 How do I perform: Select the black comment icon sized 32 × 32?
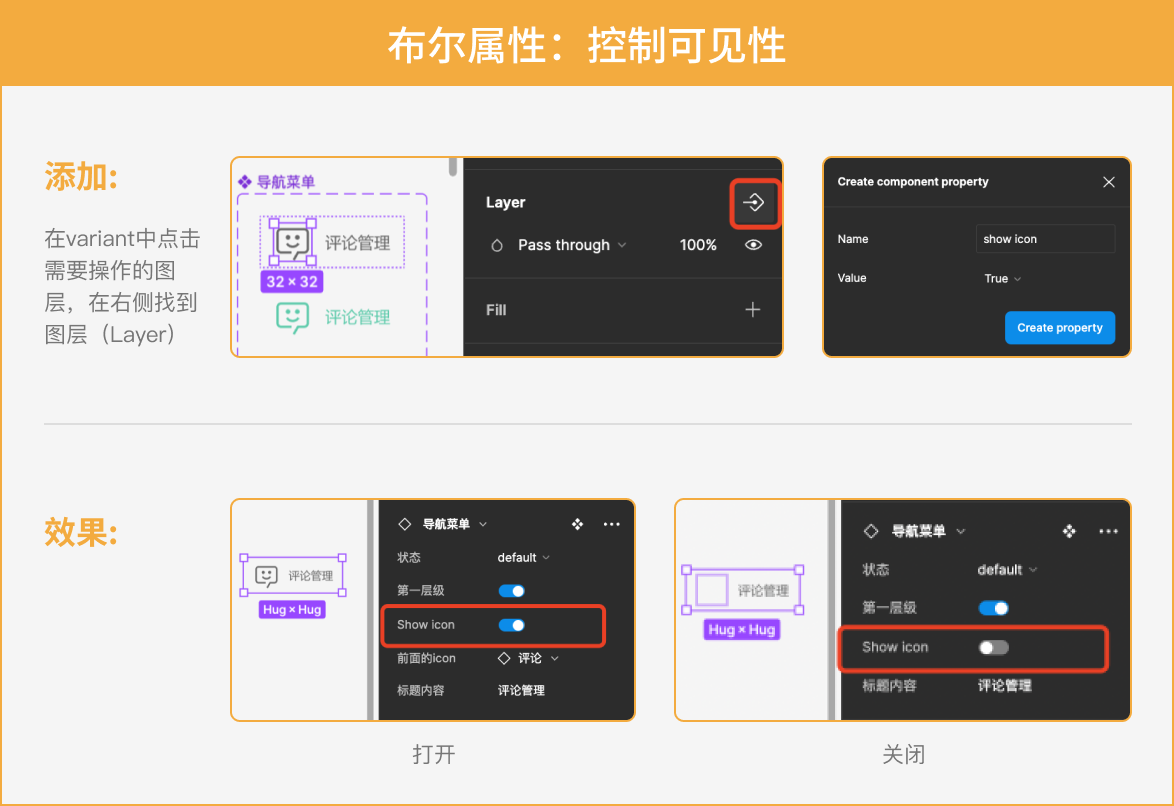(292, 242)
